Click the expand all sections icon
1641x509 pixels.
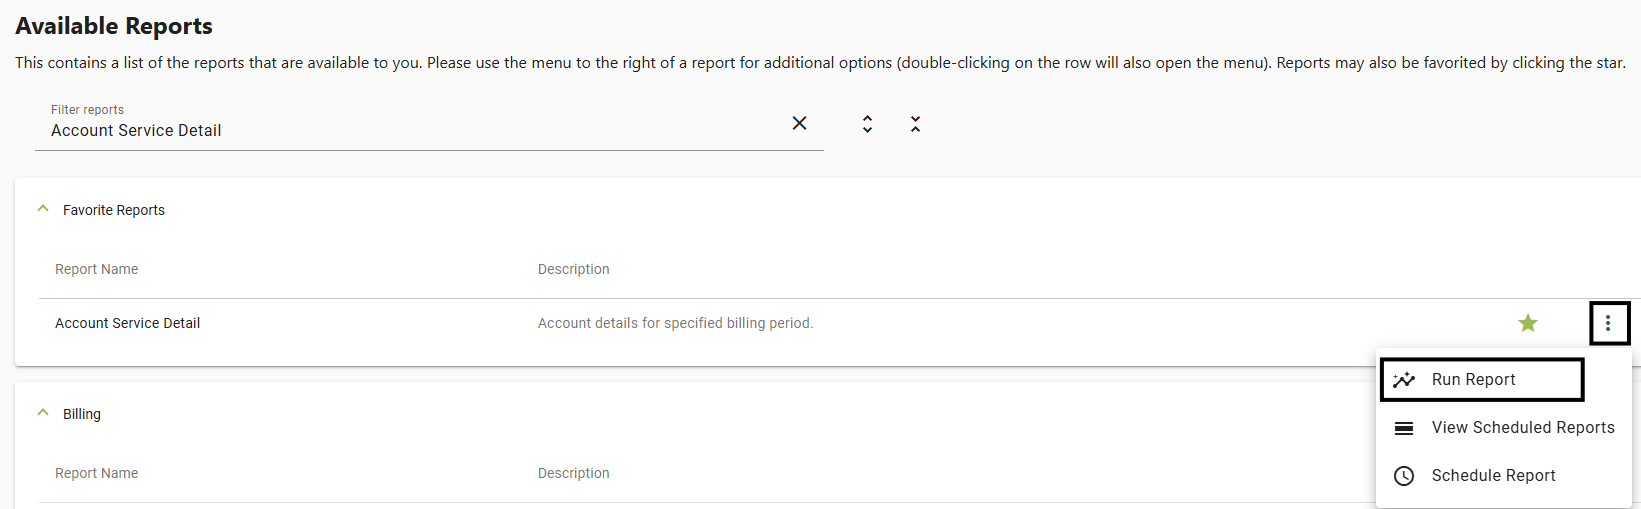click(x=867, y=124)
